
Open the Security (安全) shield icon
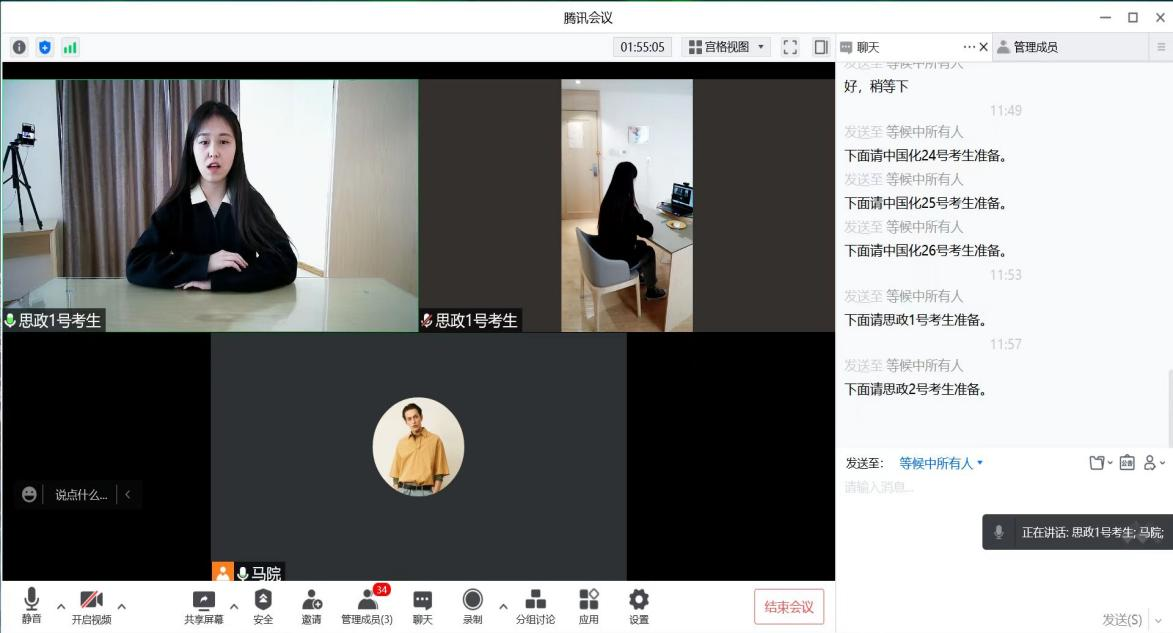[x=263, y=605]
